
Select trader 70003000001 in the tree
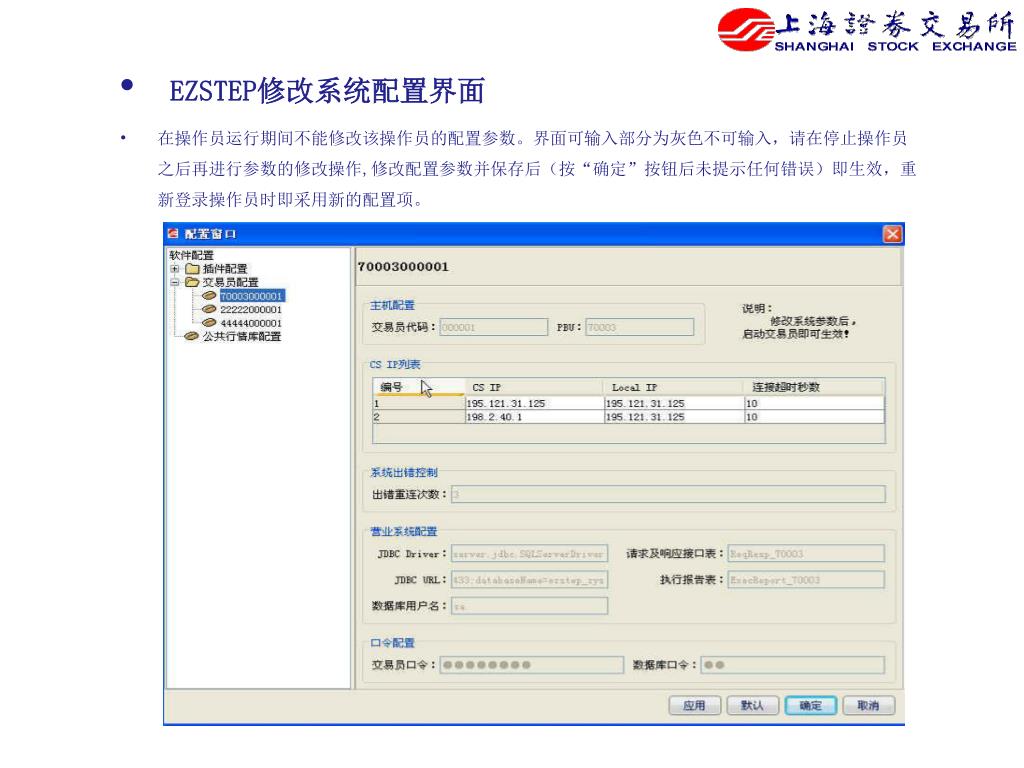point(251,296)
